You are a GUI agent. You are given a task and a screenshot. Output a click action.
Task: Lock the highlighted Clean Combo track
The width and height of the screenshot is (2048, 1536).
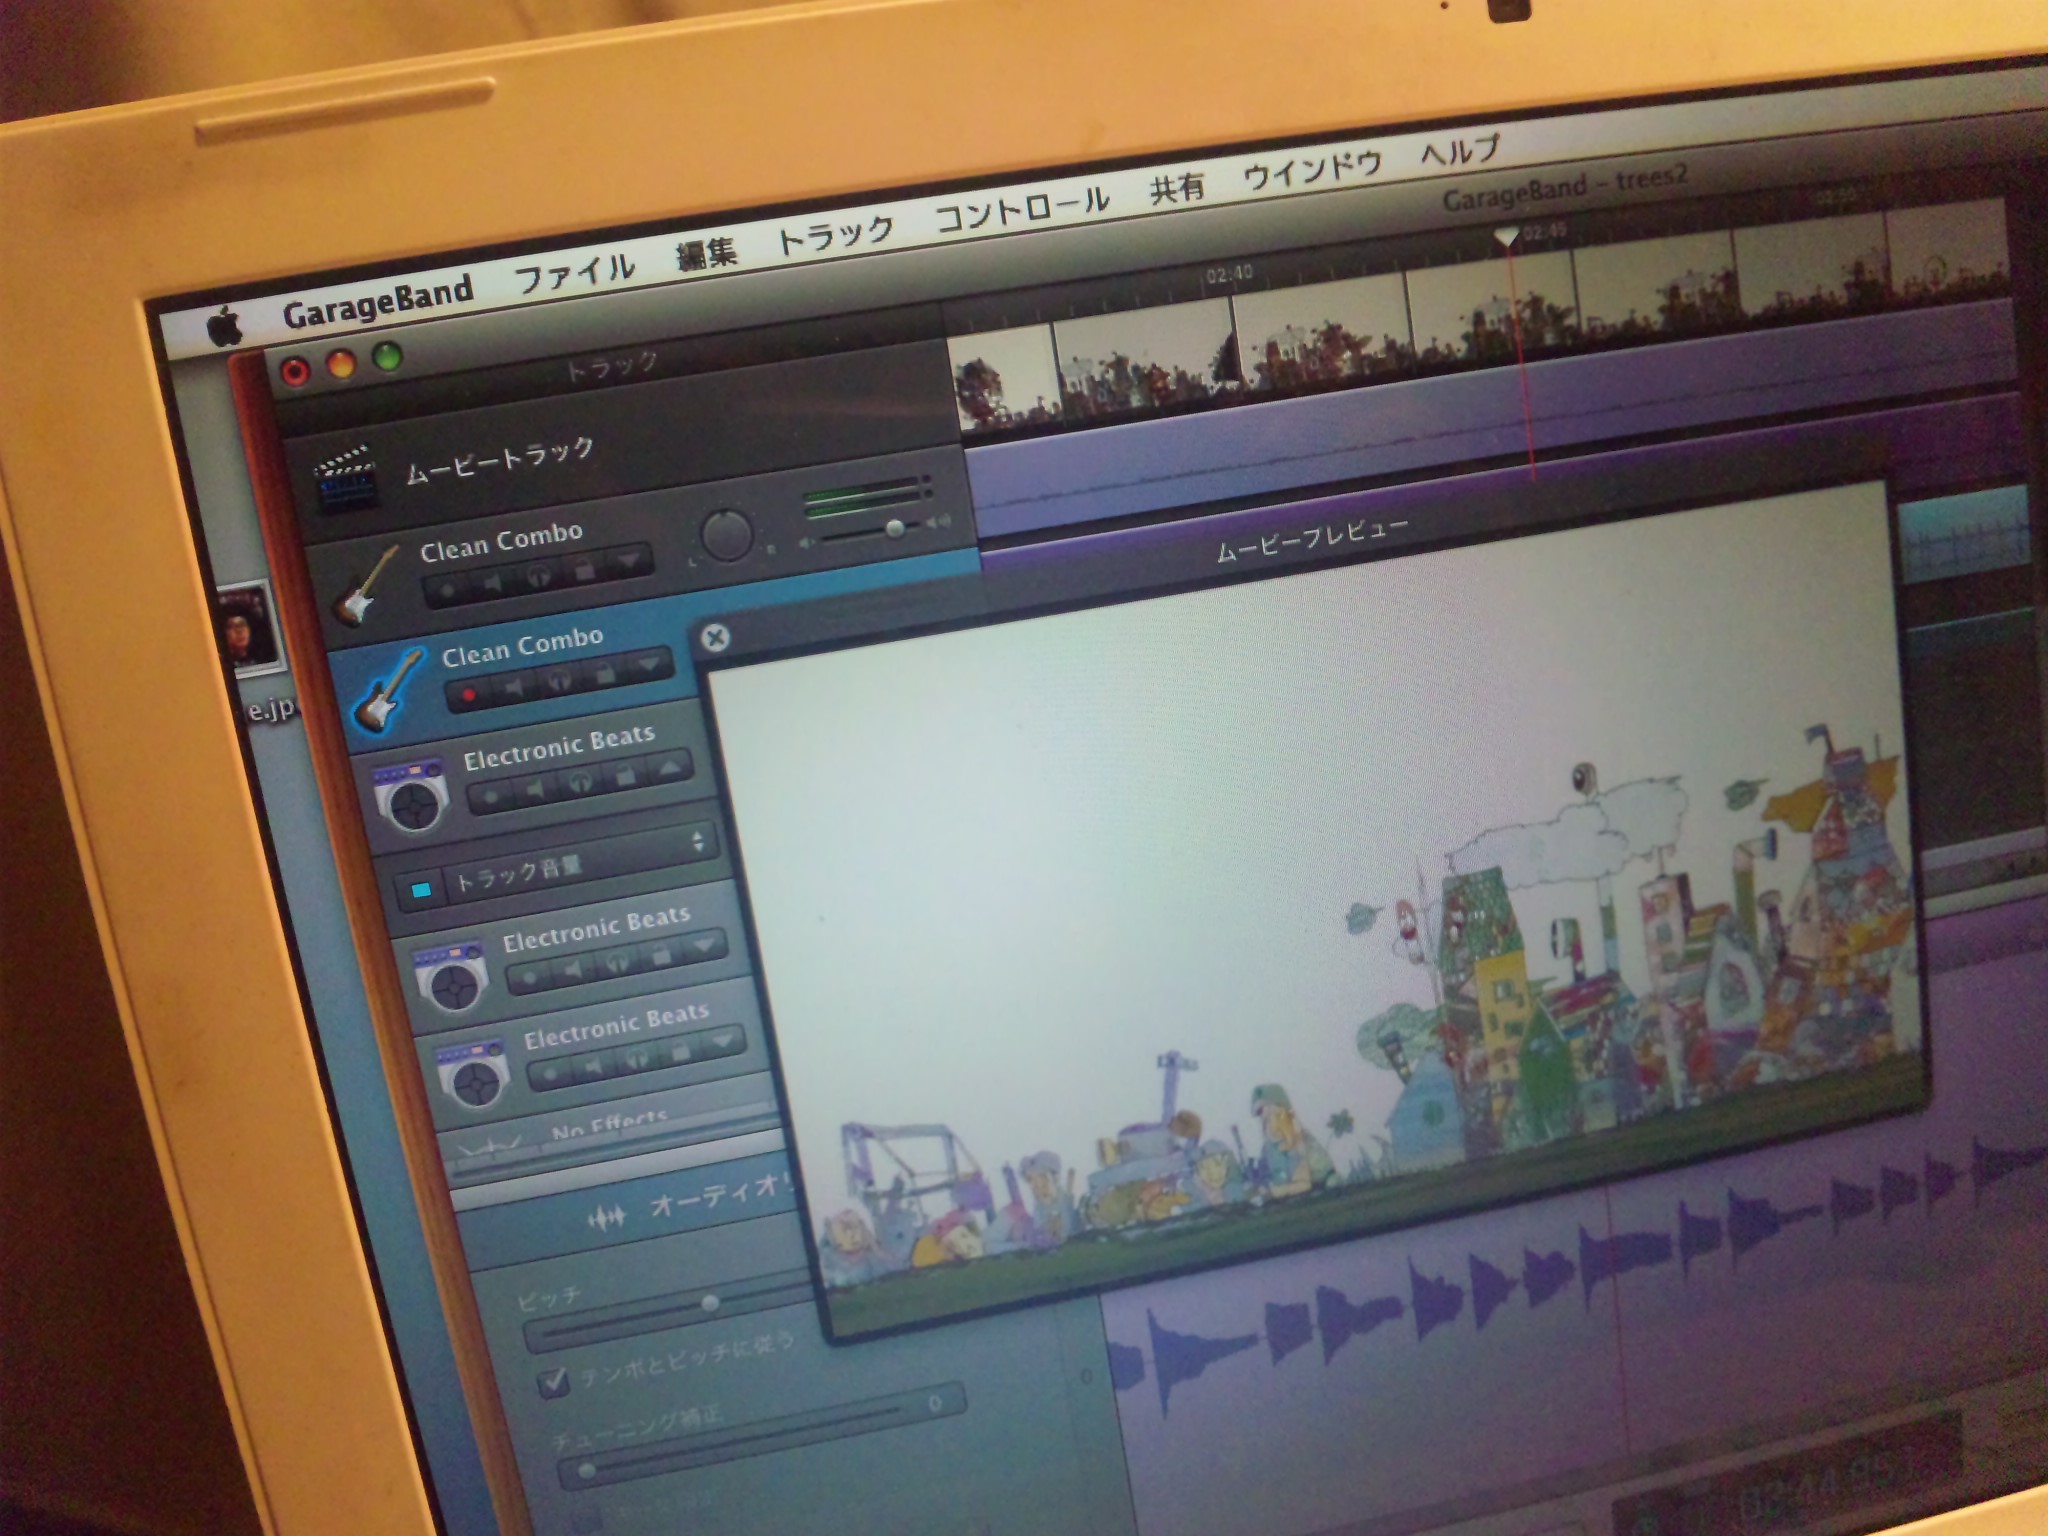pyautogui.click(x=605, y=672)
